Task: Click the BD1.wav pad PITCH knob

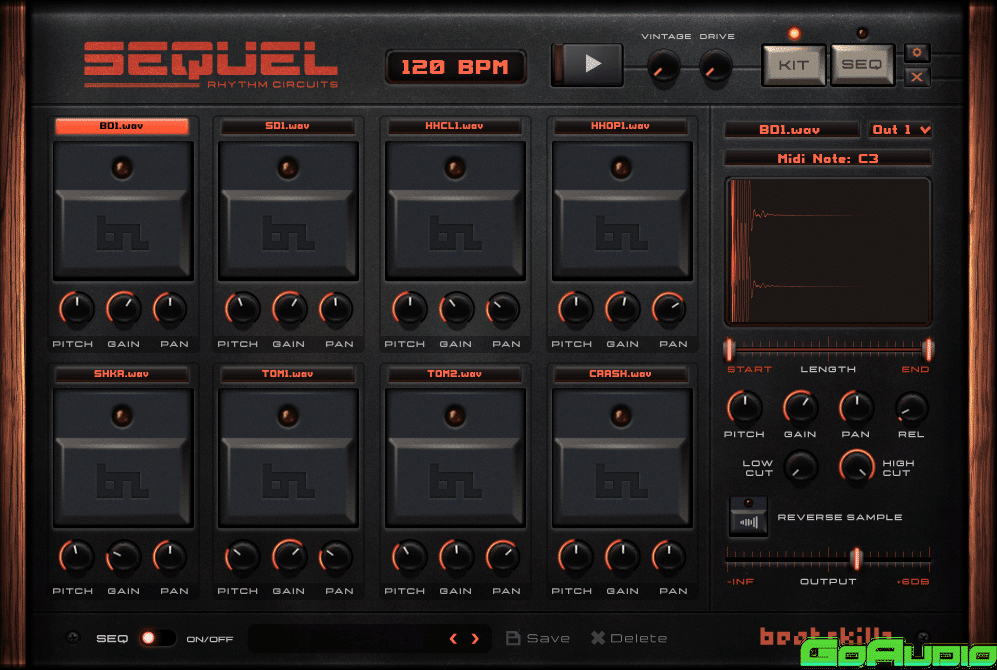Action: pyautogui.click(x=76, y=309)
